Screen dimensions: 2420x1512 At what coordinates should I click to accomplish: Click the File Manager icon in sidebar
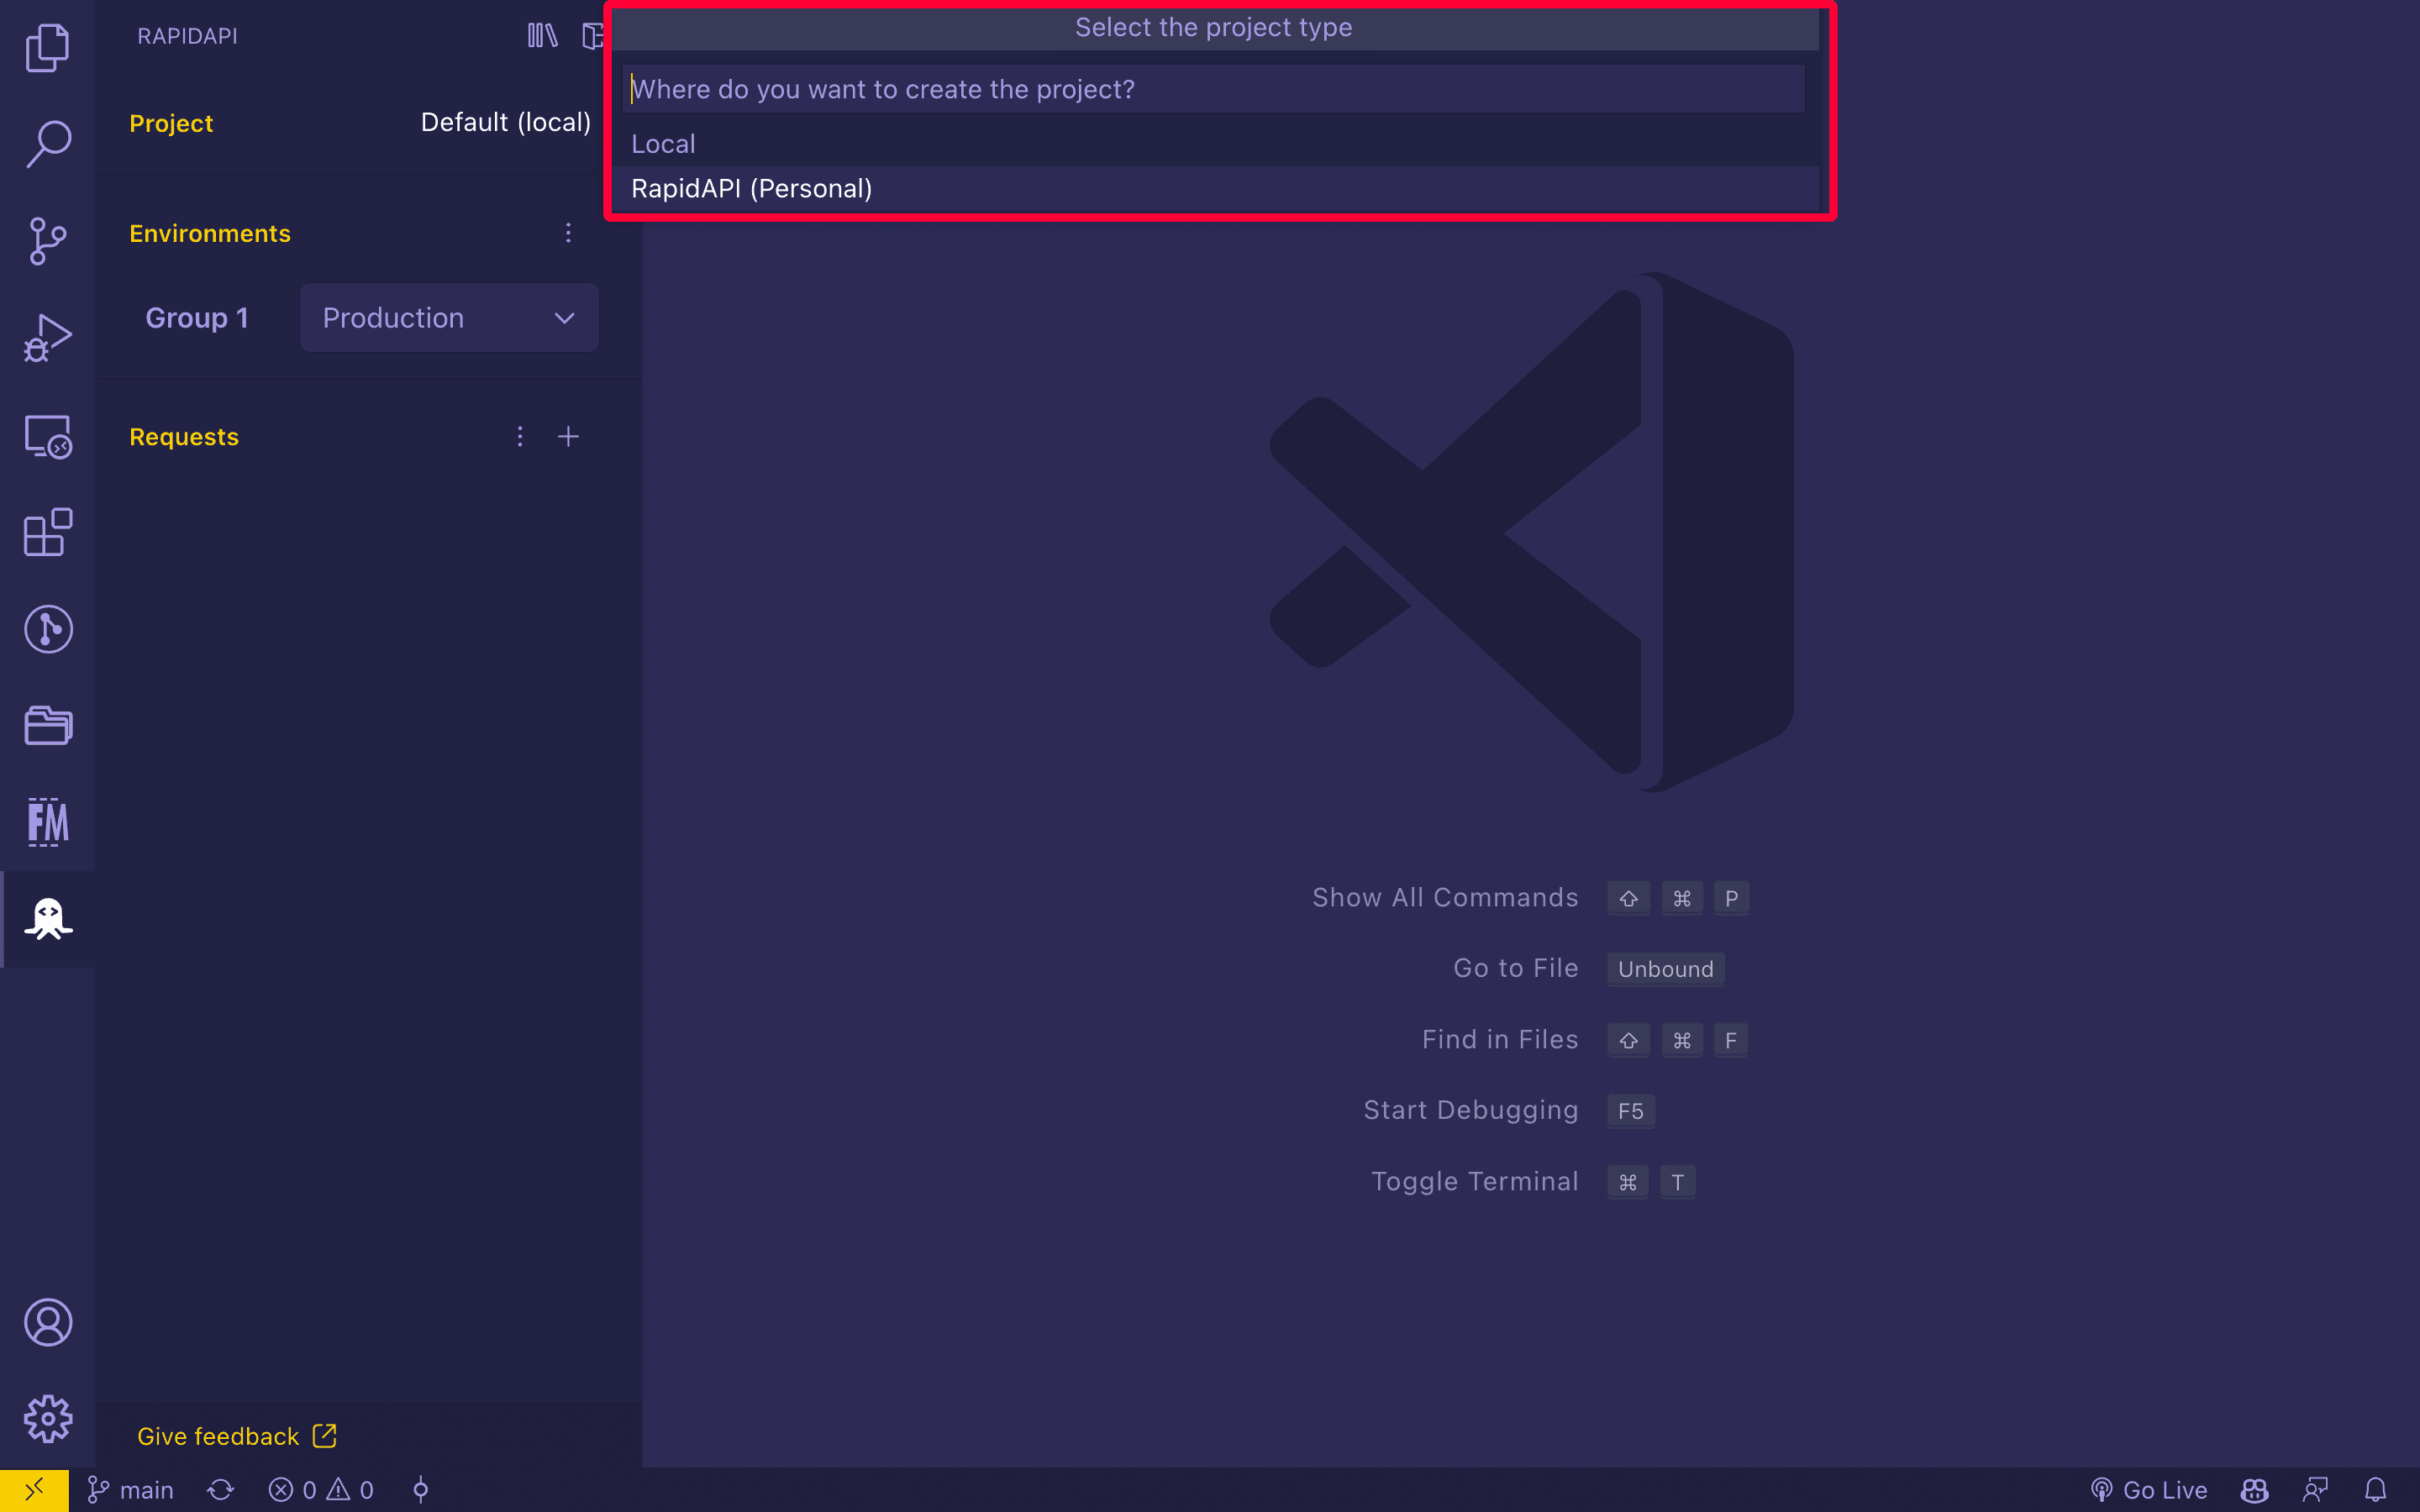click(x=47, y=821)
